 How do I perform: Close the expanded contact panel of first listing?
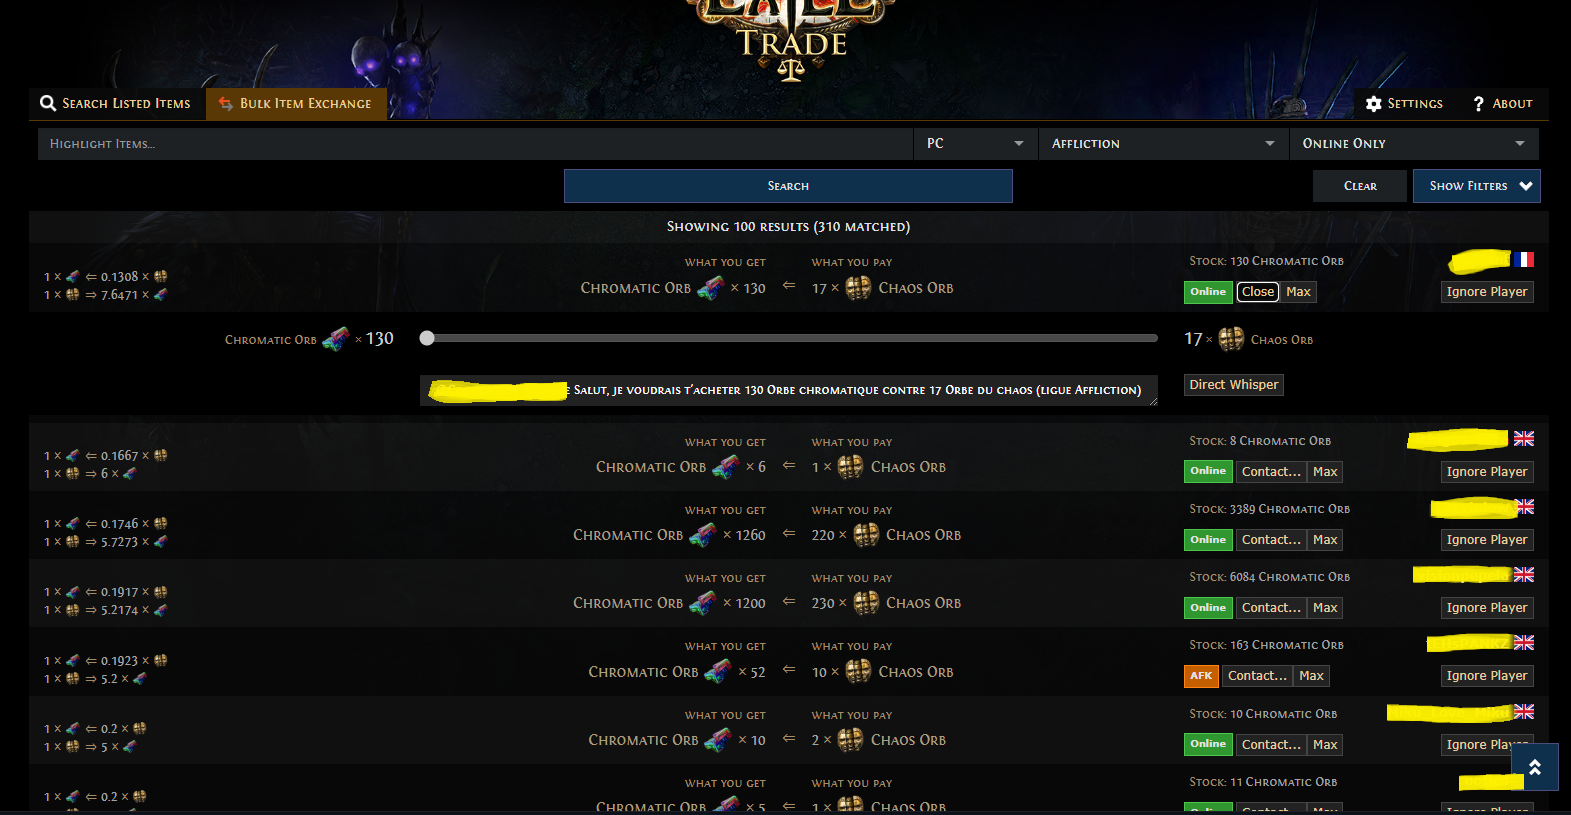click(1258, 292)
